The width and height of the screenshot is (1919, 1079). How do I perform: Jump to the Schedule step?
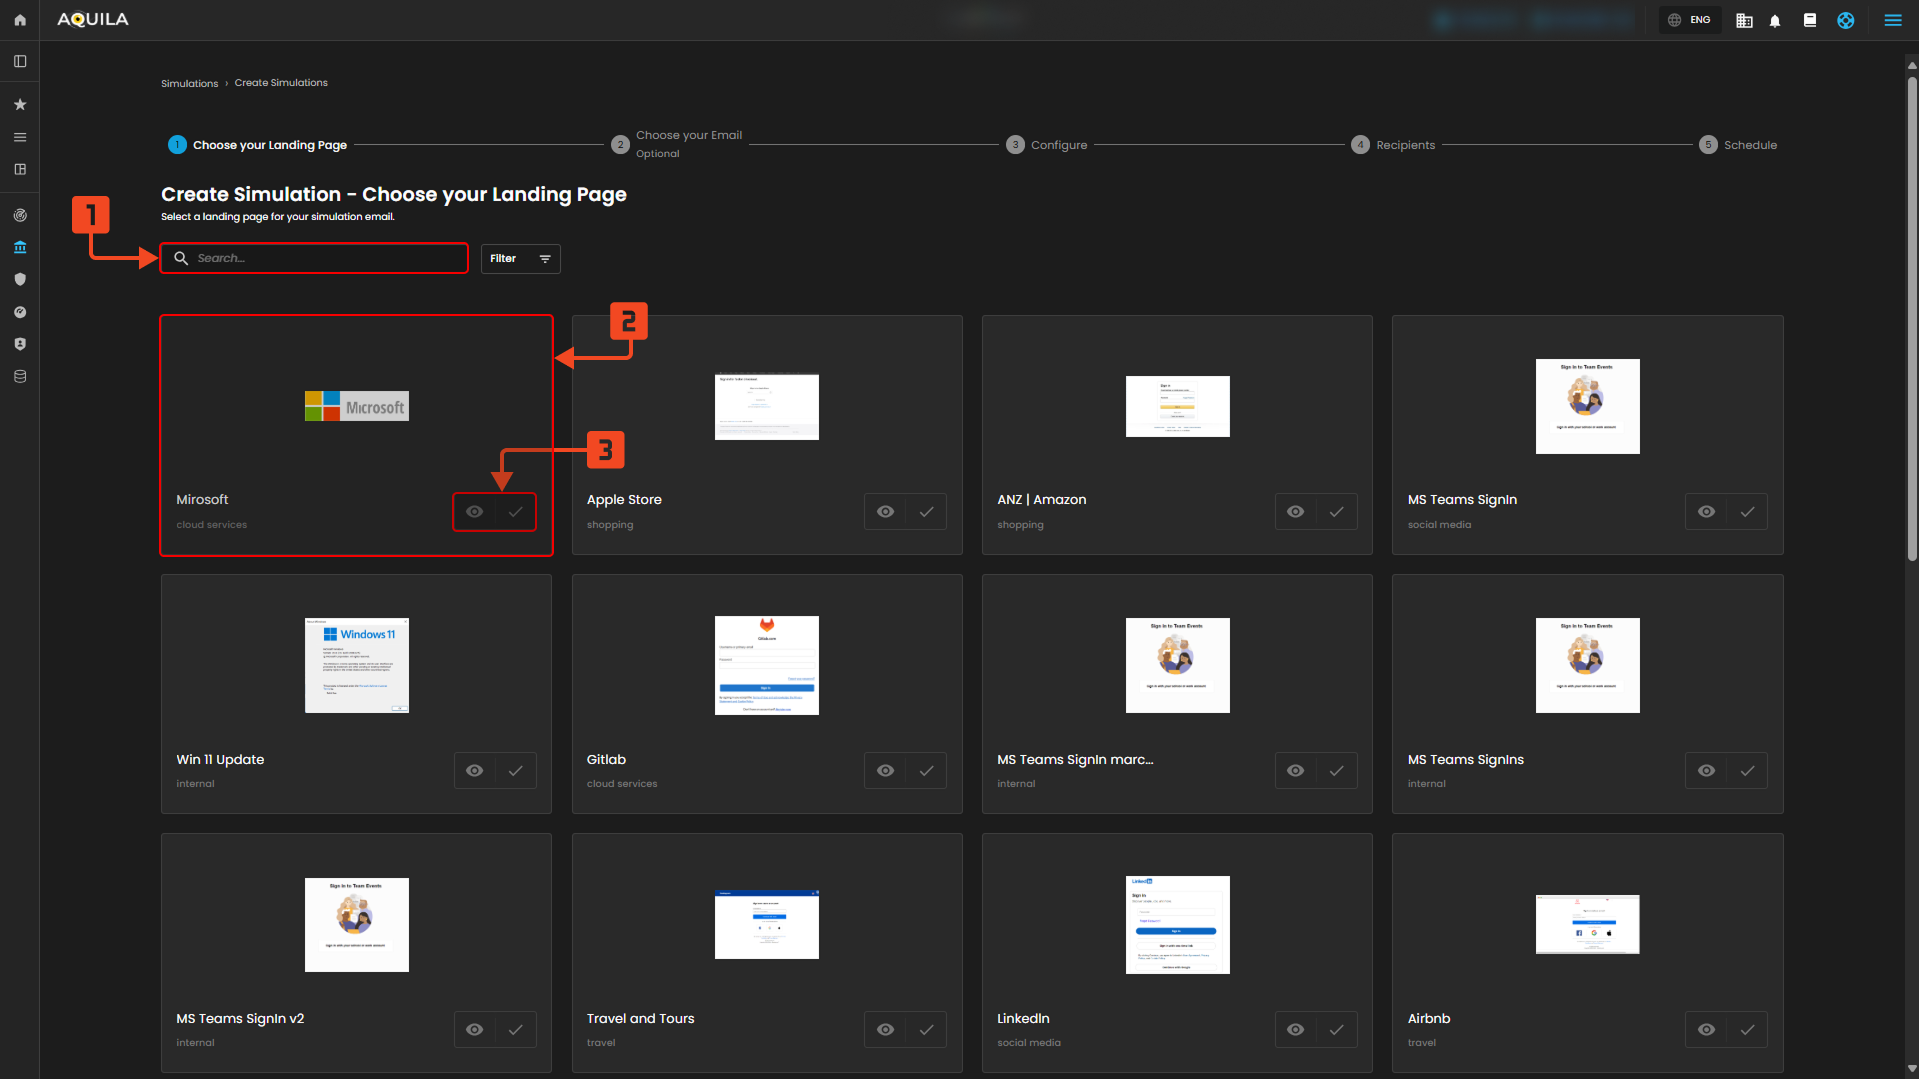click(x=1749, y=145)
